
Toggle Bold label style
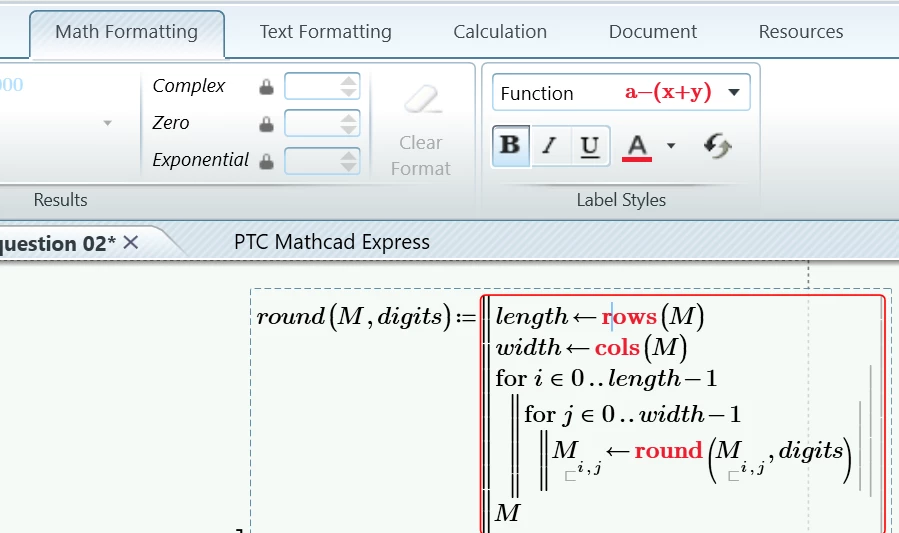[511, 146]
